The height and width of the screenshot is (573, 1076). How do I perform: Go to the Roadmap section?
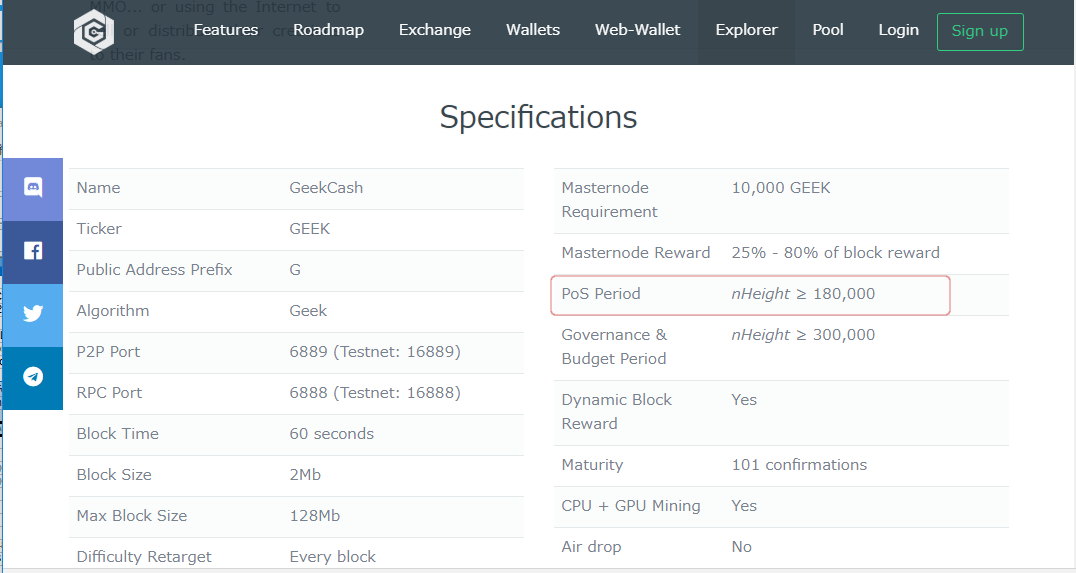(328, 30)
